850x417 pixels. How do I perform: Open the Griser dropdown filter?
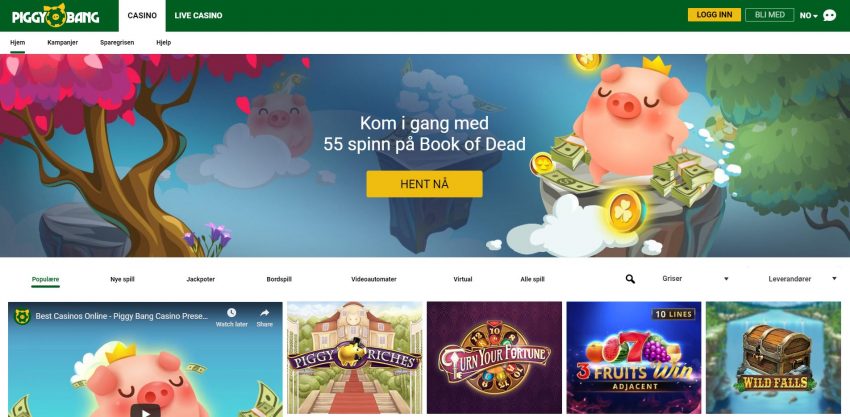[x=696, y=279]
